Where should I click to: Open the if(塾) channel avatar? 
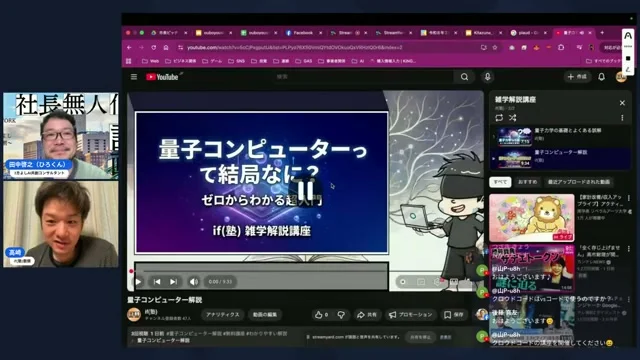point(134,315)
